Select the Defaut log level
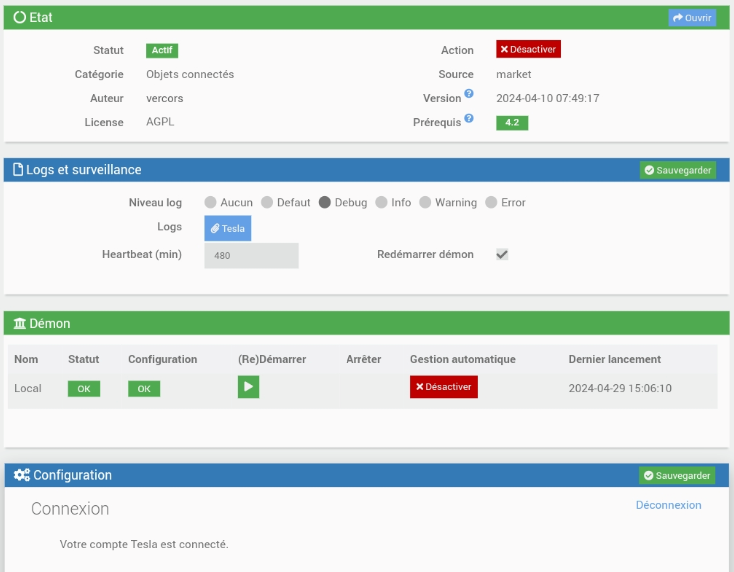The image size is (734, 572). pyautogui.click(x=267, y=202)
